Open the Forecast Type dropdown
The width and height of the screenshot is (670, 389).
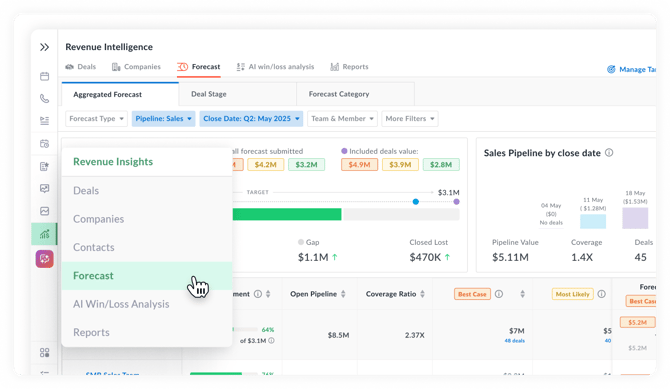(96, 118)
